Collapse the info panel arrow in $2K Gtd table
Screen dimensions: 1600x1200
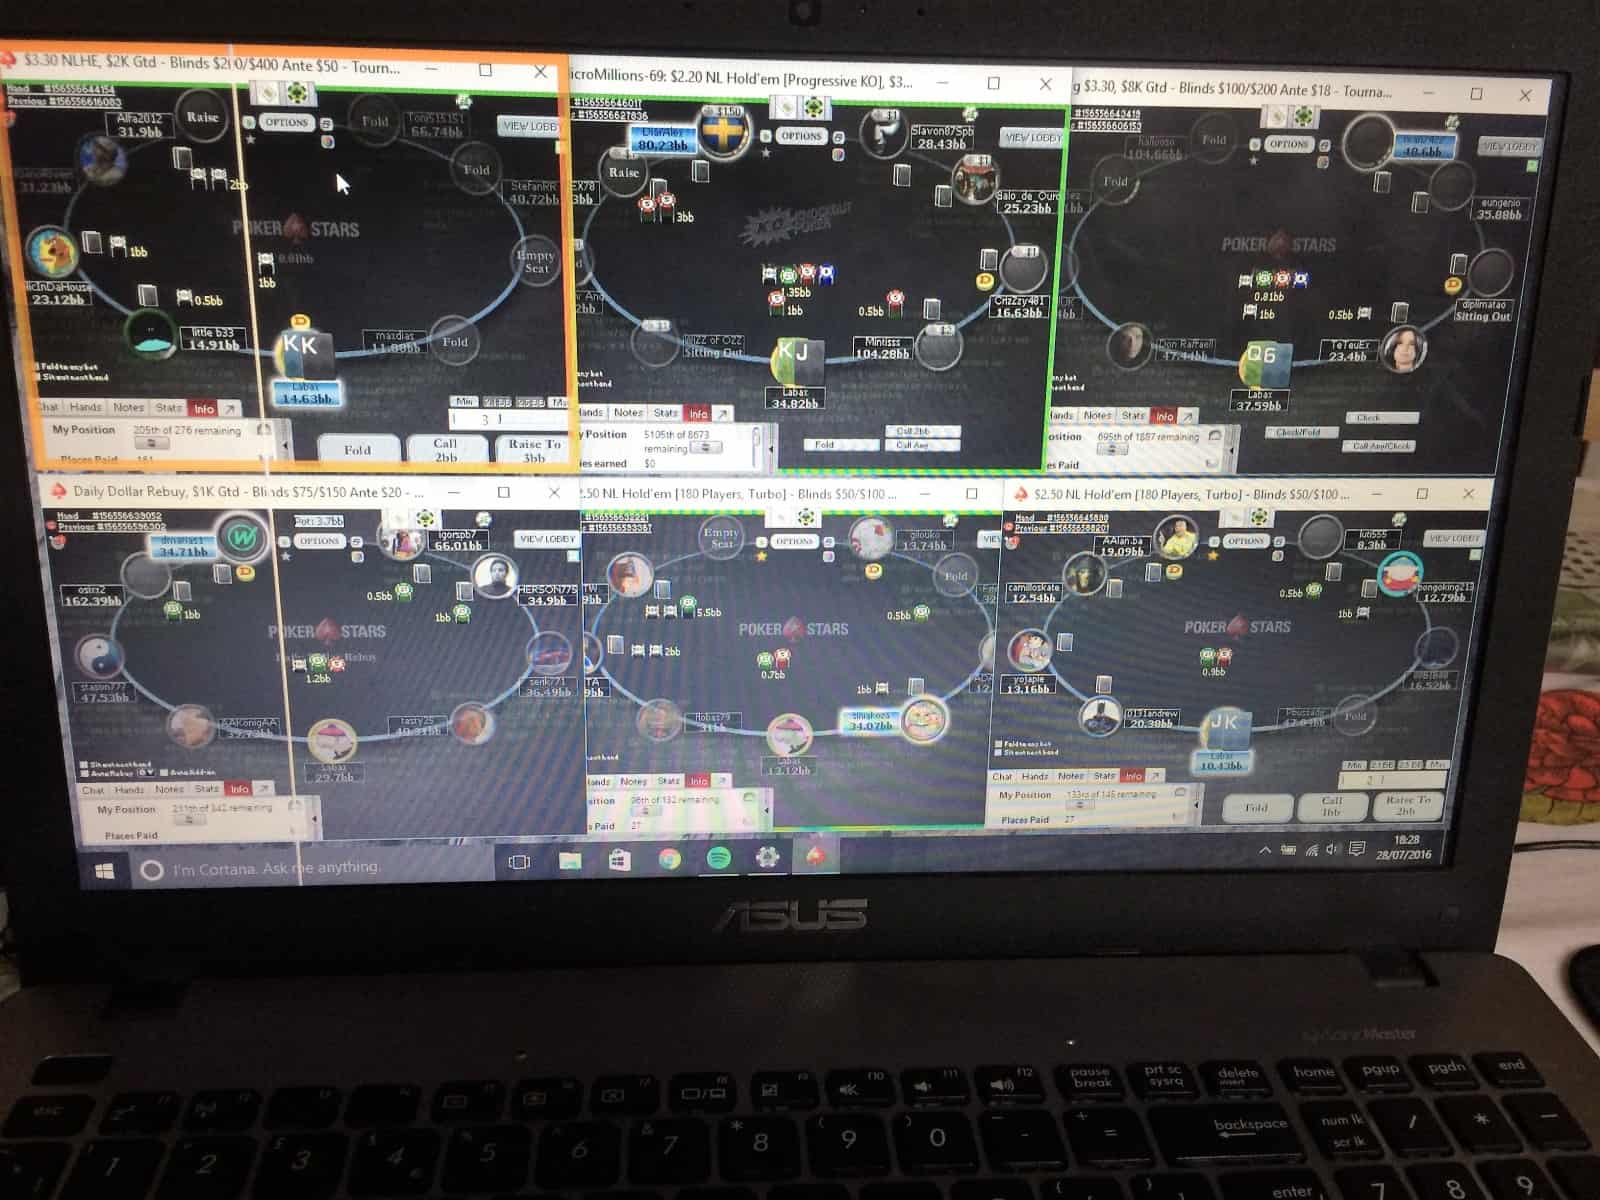coord(286,446)
